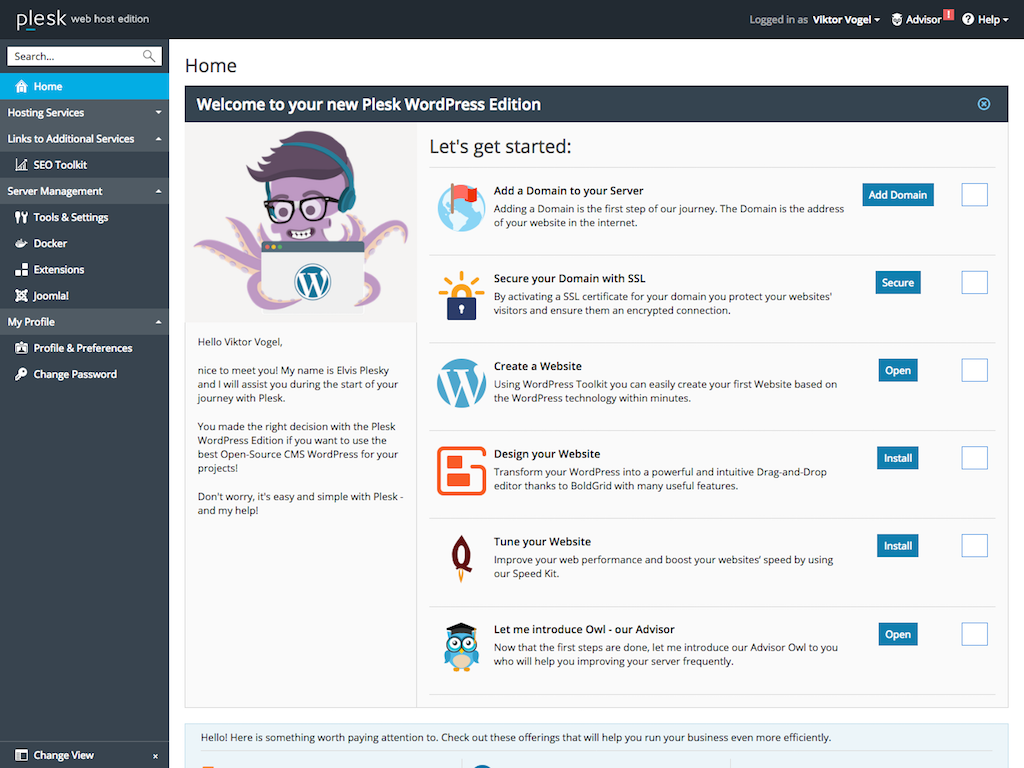Open the Help dropdown arrow
The image size is (1024, 768).
tap(1006, 20)
